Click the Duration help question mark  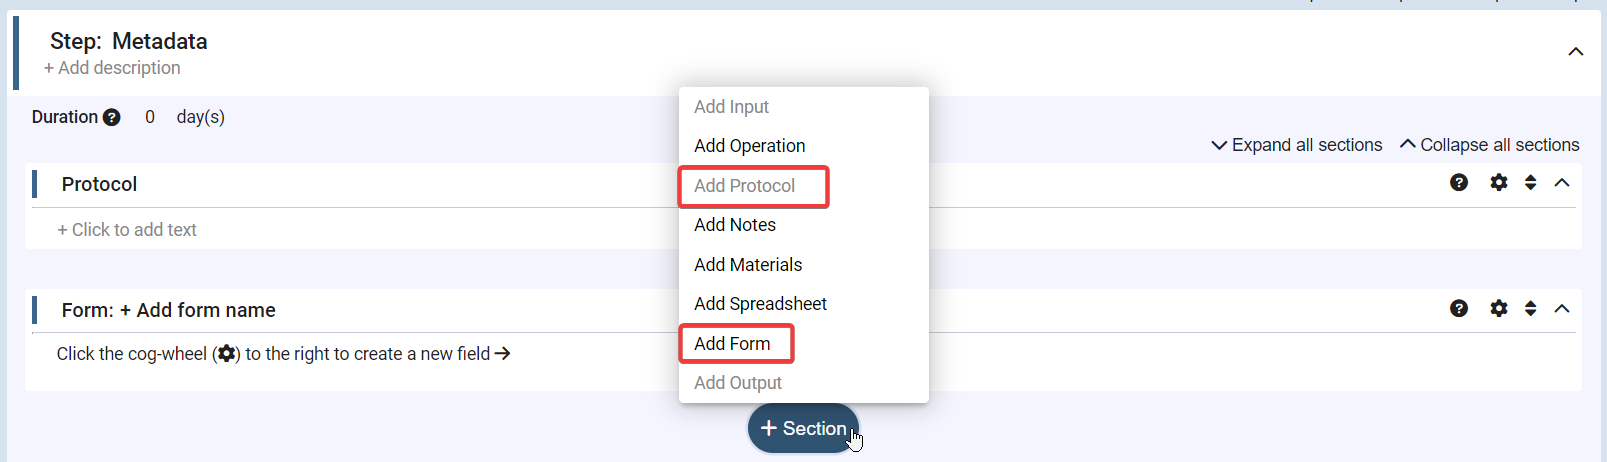(x=111, y=117)
